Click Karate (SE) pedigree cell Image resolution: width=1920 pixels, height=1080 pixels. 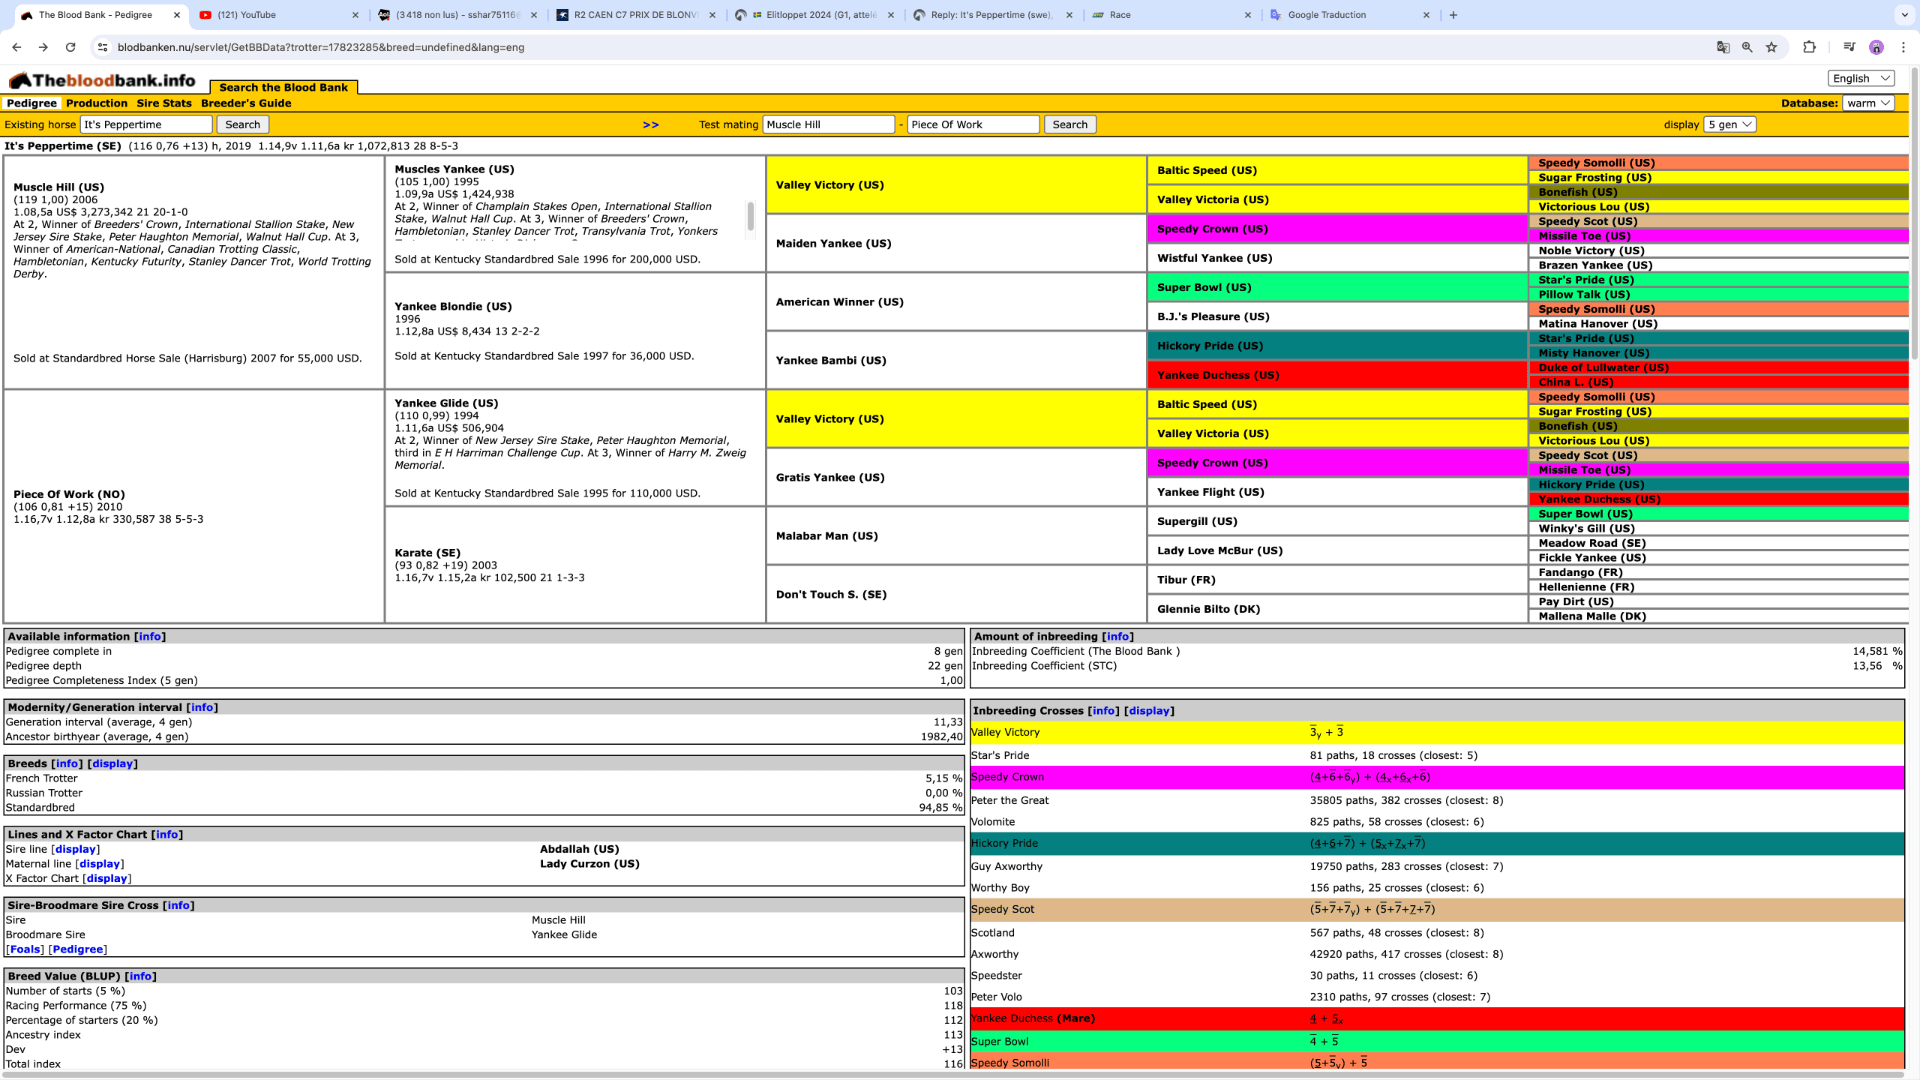(427, 553)
